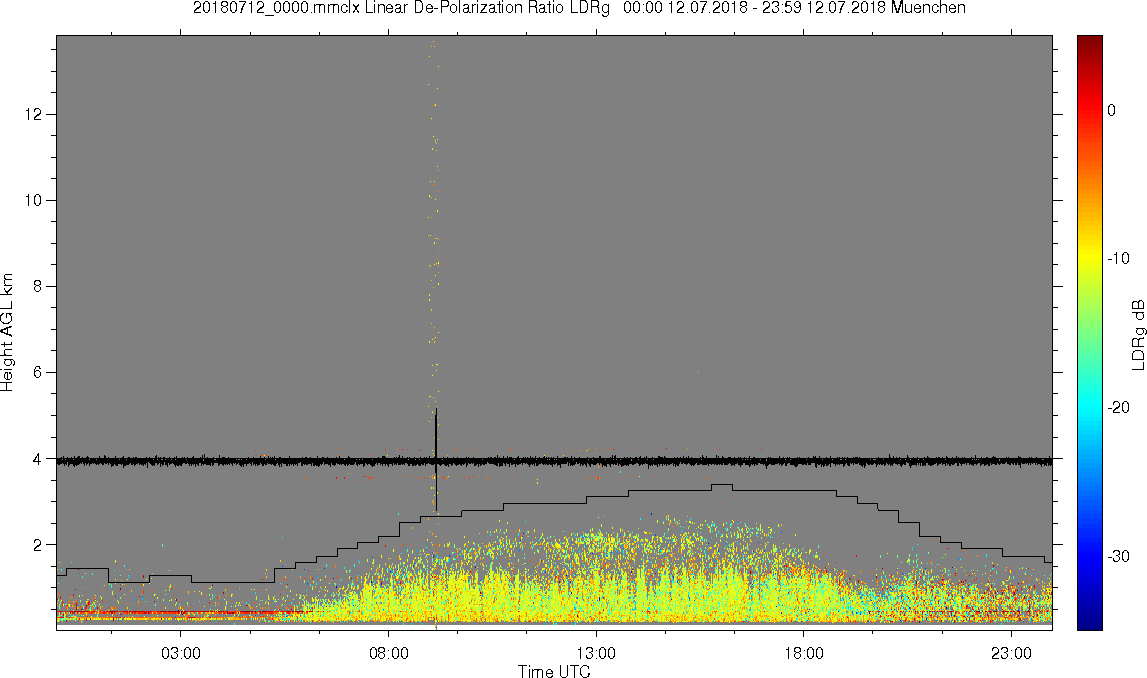Click the colorbar value '-20'
Viewport: 1147px width, 678px height.
(x=1118, y=408)
